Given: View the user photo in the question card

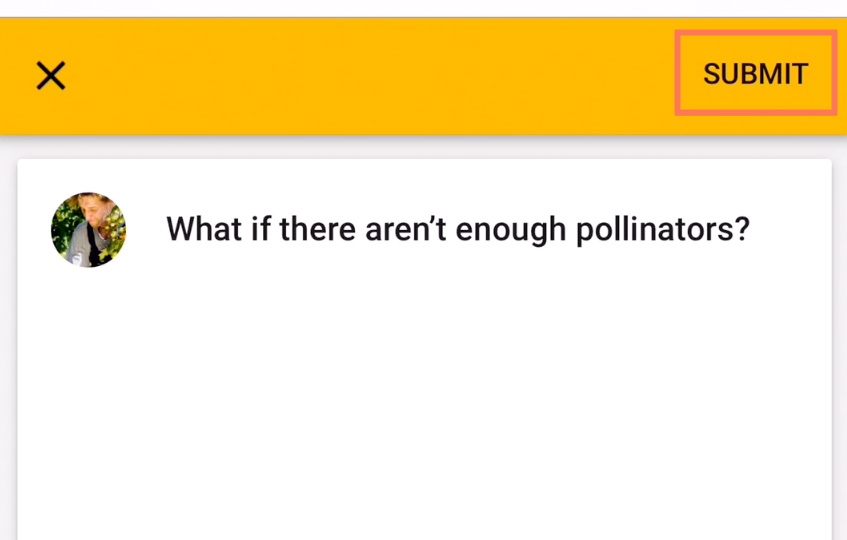Looking at the screenshot, I should point(88,230).
